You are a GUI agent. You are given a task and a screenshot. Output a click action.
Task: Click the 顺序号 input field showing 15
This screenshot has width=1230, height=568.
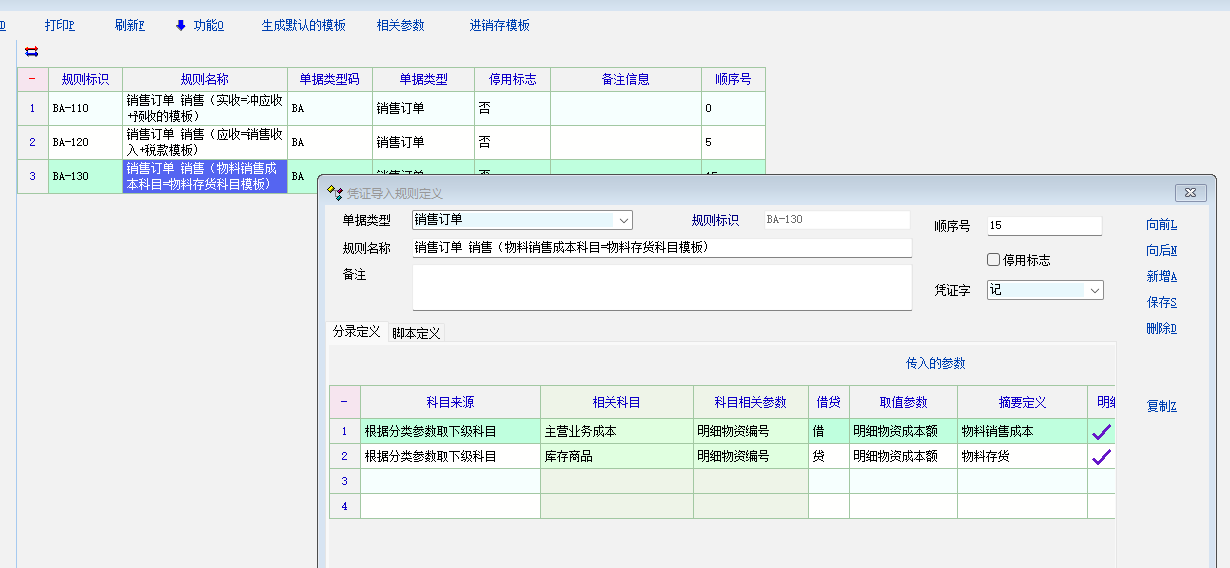point(1044,226)
